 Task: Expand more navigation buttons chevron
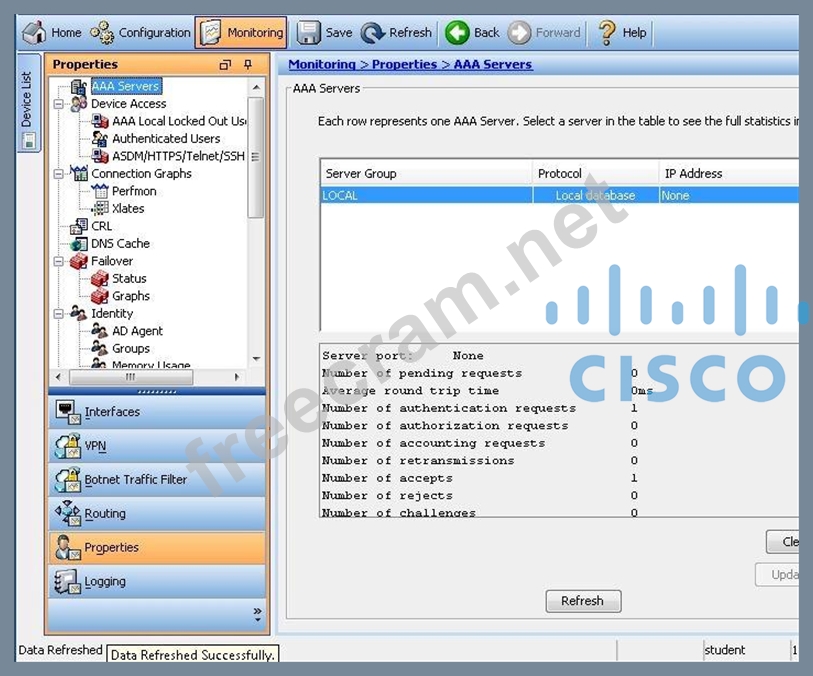coord(257,612)
